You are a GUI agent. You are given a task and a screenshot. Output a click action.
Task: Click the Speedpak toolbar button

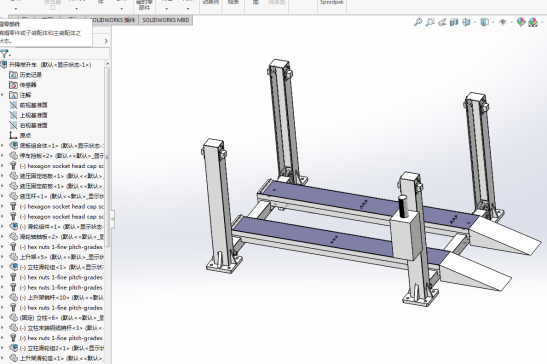click(332, 3)
